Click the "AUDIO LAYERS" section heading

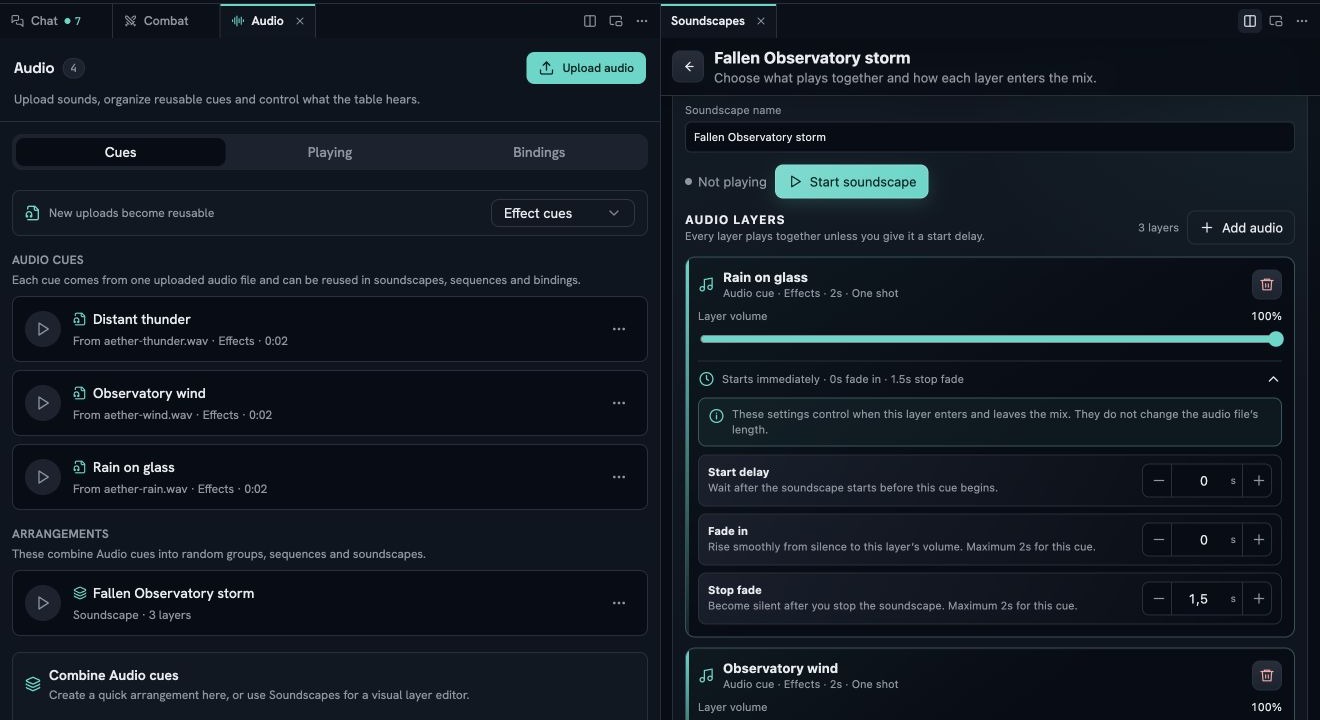tap(735, 220)
